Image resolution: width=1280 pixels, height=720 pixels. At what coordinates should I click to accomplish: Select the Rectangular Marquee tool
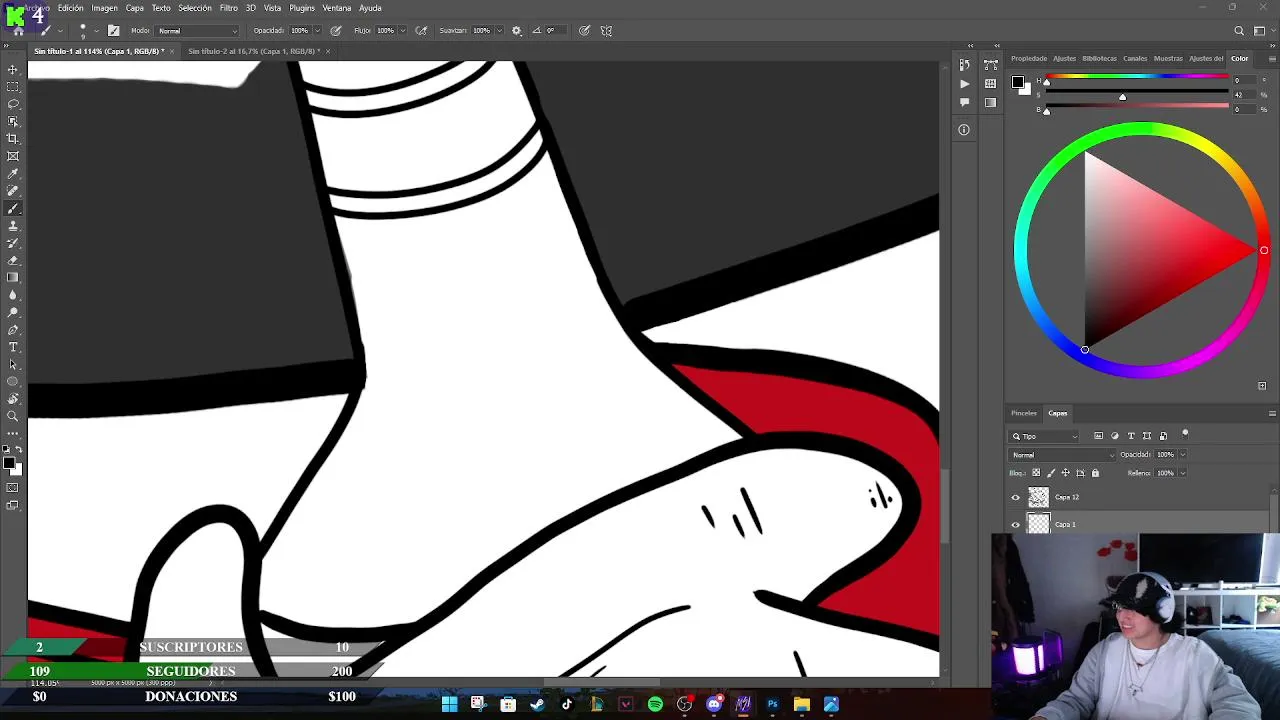(x=13, y=87)
